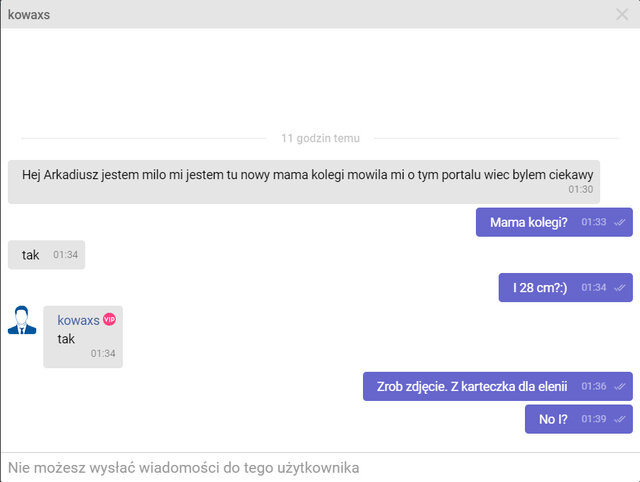Image resolution: width=640 pixels, height=482 pixels.
Task: Close the kowaxs chat window
Action: [x=622, y=14]
